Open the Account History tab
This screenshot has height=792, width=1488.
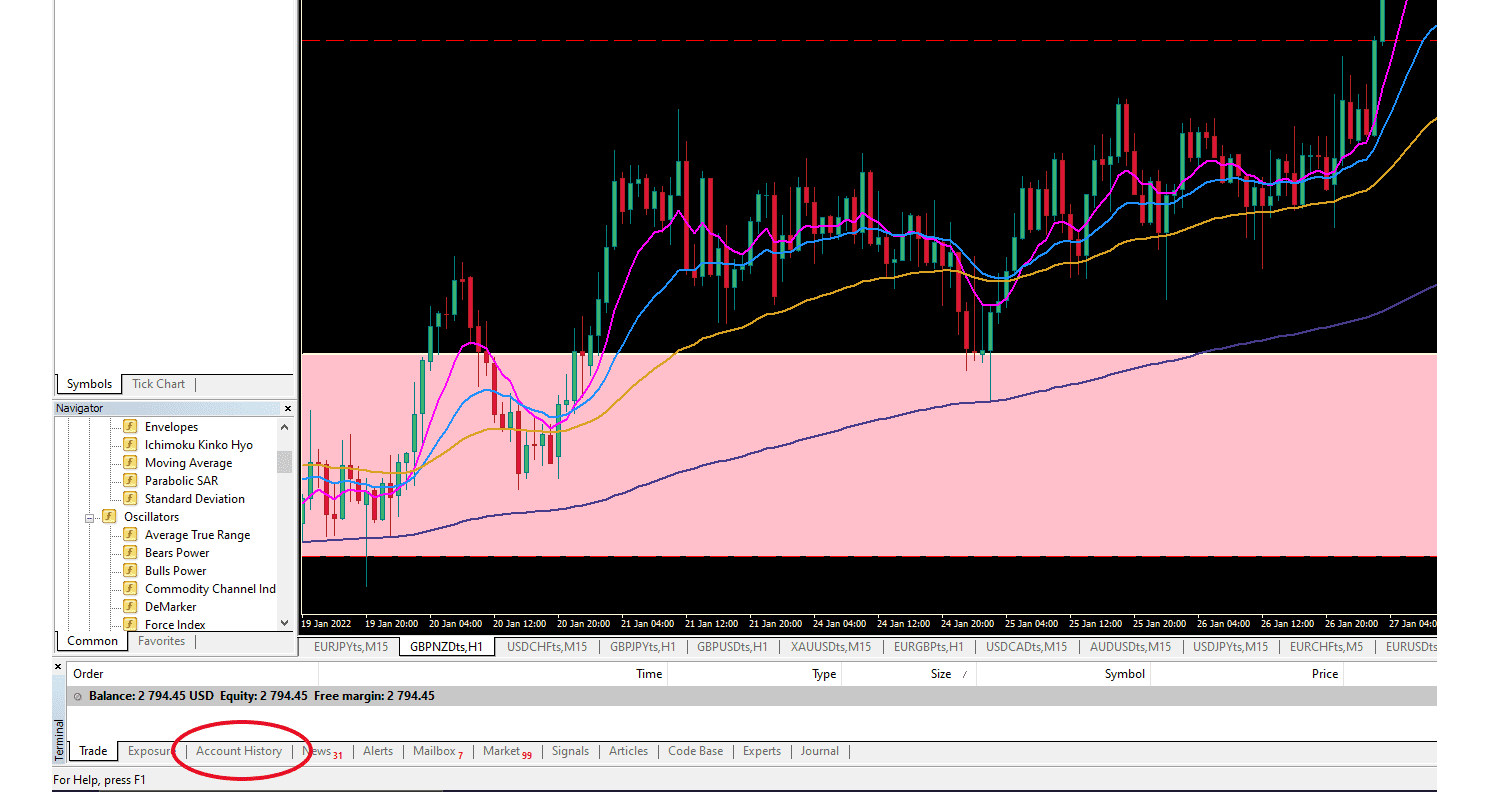click(x=239, y=751)
